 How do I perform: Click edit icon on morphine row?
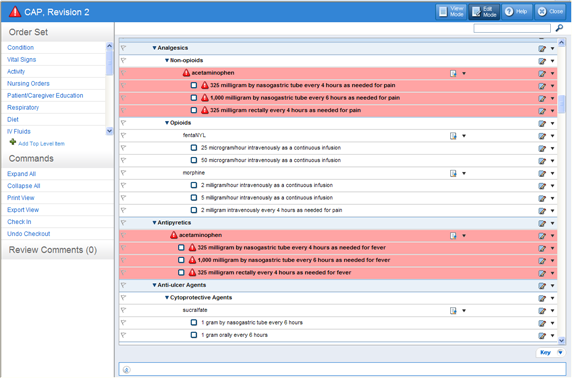(x=542, y=173)
